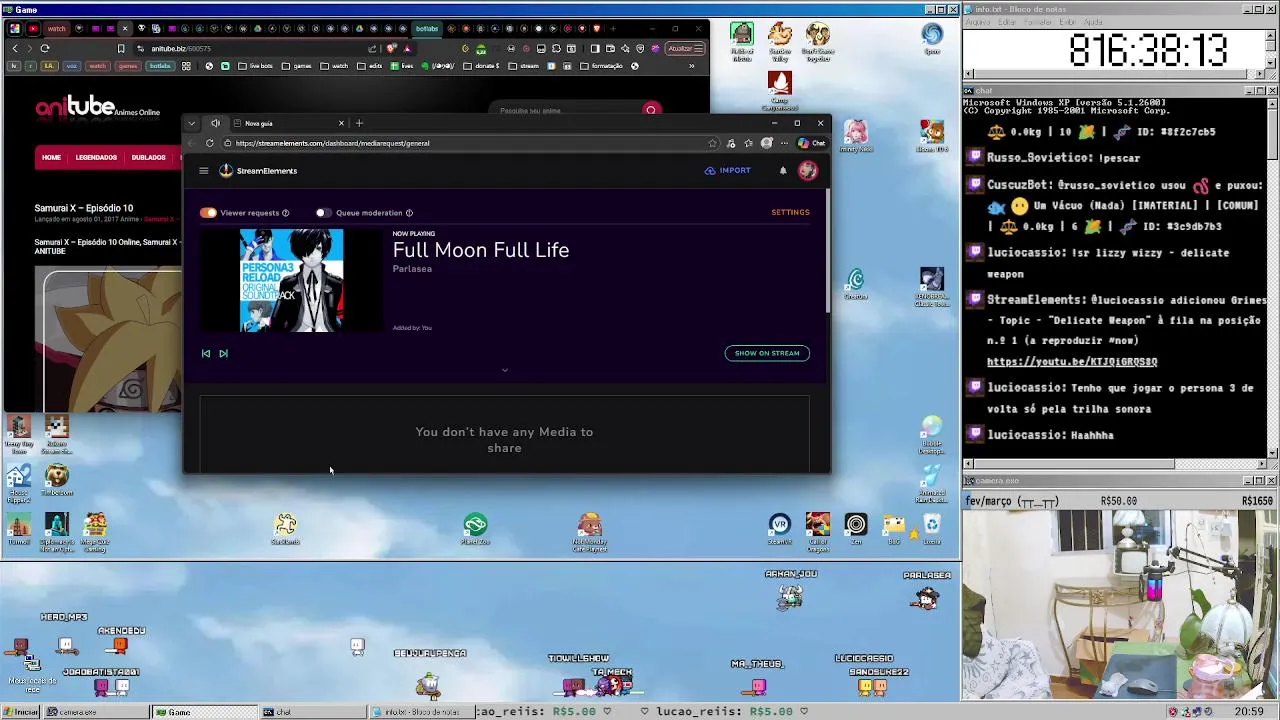The image size is (1280, 720).
Task: Expand the now playing panel chevron
Action: (504, 370)
